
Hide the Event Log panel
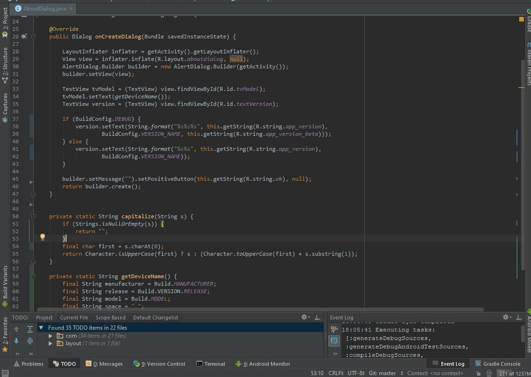pyautogui.click(x=519, y=317)
